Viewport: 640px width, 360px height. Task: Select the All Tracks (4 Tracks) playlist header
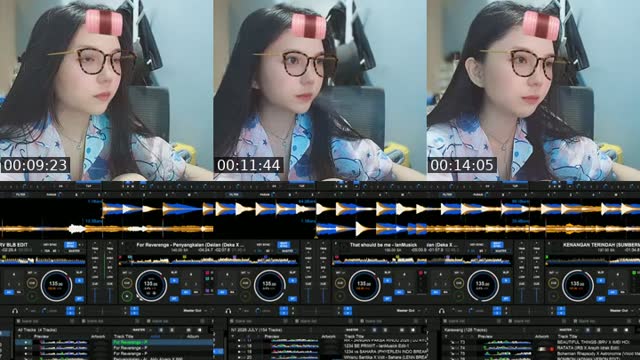point(38,330)
